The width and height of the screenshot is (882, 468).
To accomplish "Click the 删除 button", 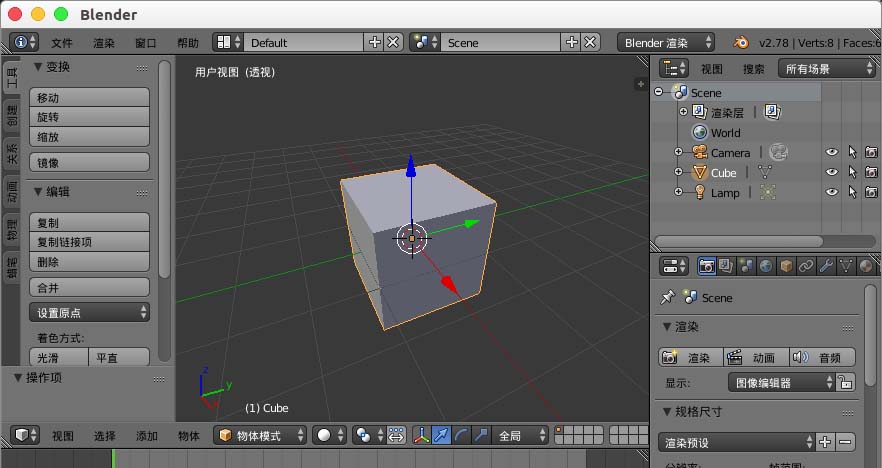I will tap(89, 262).
